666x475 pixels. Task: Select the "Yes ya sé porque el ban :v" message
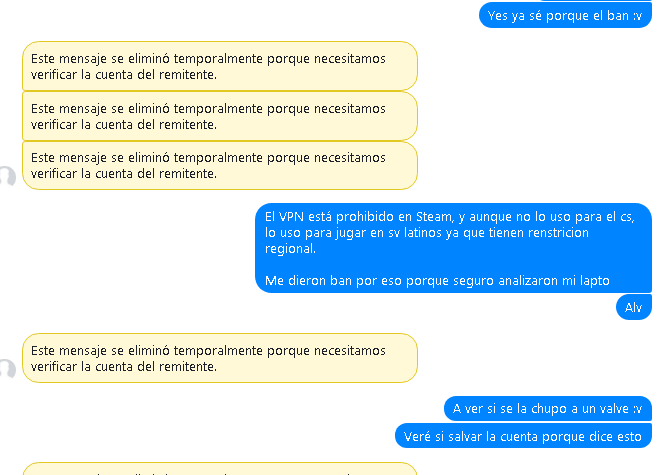[565, 15]
